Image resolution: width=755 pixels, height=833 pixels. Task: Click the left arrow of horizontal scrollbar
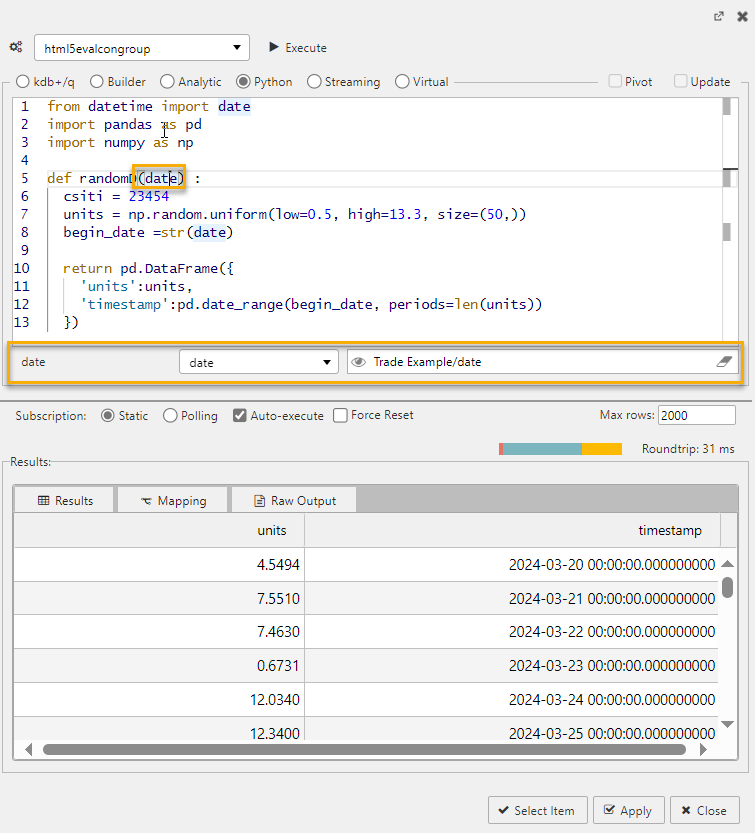tap(28, 748)
